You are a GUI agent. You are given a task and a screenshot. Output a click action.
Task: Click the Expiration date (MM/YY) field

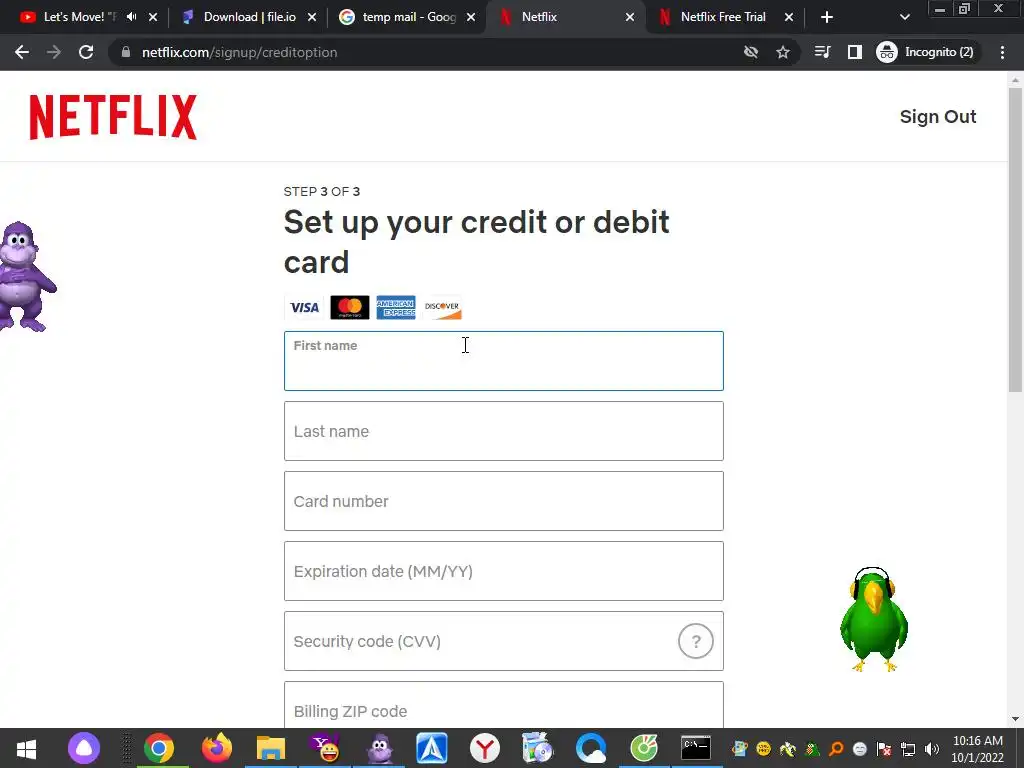(x=504, y=571)
